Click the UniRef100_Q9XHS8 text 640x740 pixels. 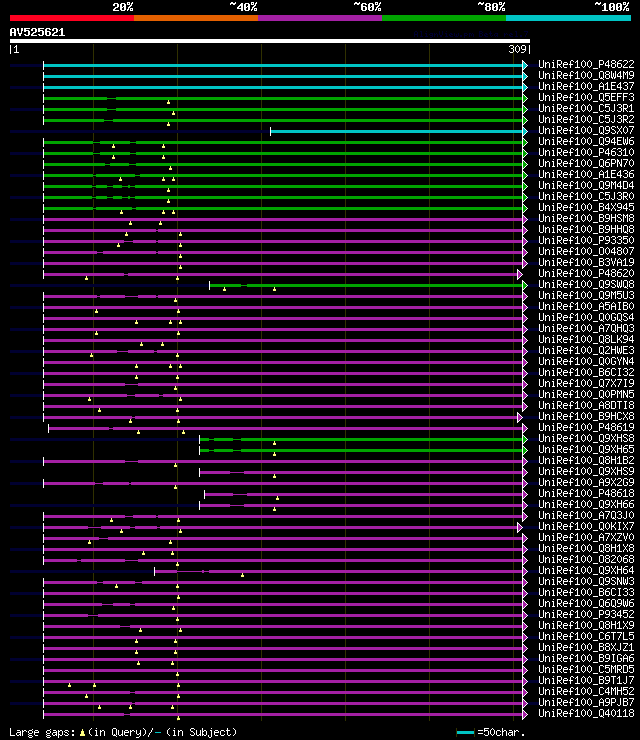tap(586, 438)
